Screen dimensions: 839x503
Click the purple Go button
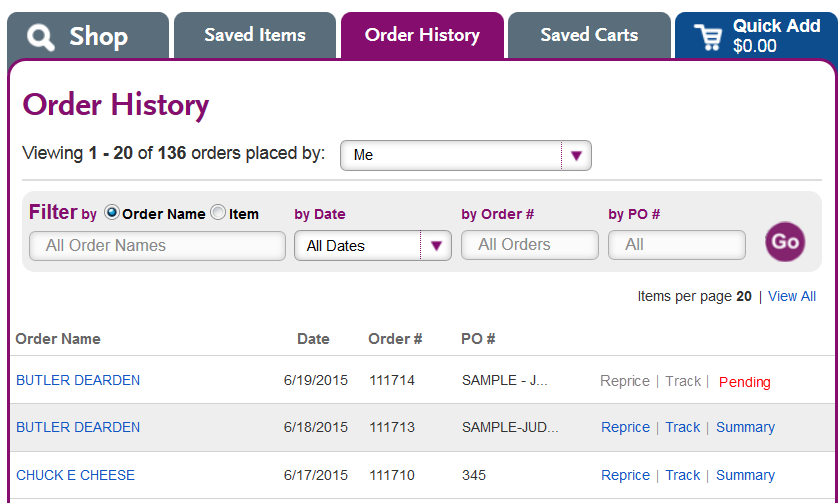tap(785, 242)
